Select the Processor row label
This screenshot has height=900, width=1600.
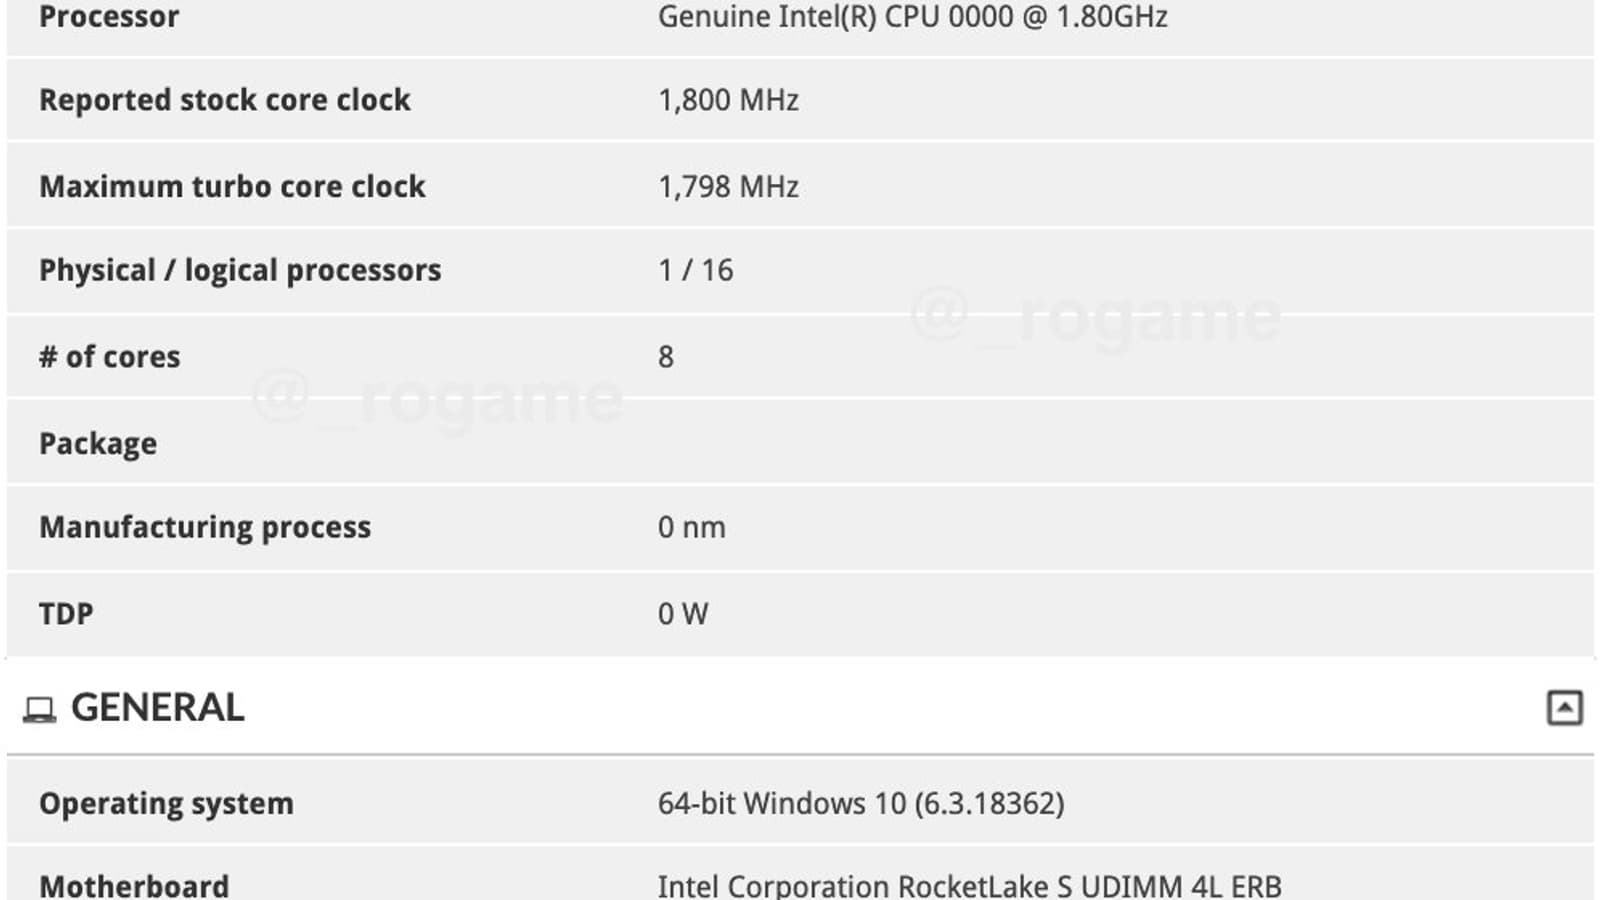[x=109, y=17]
